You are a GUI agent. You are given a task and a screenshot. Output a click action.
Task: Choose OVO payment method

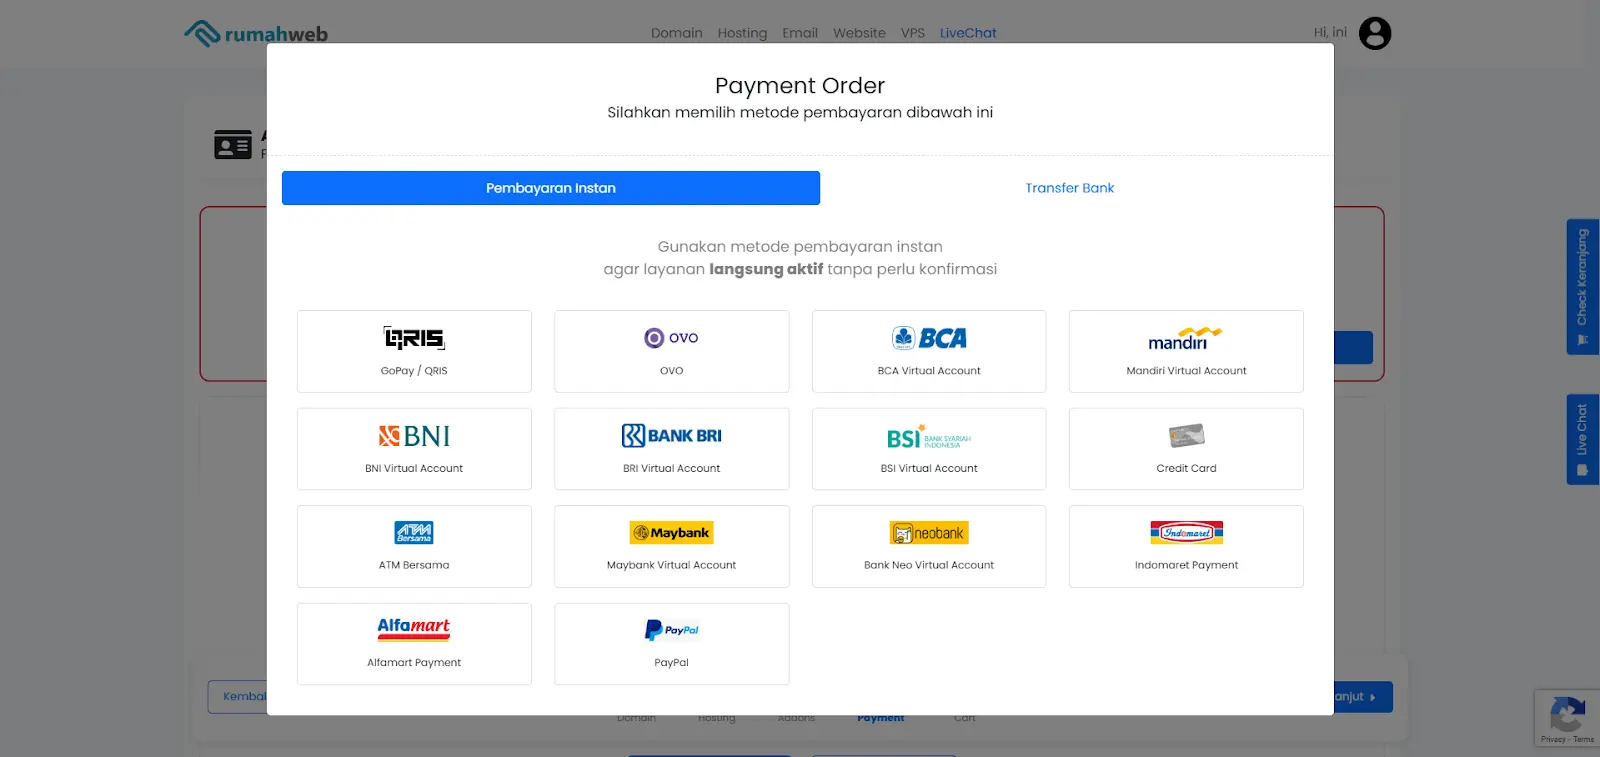pos(671,351)
